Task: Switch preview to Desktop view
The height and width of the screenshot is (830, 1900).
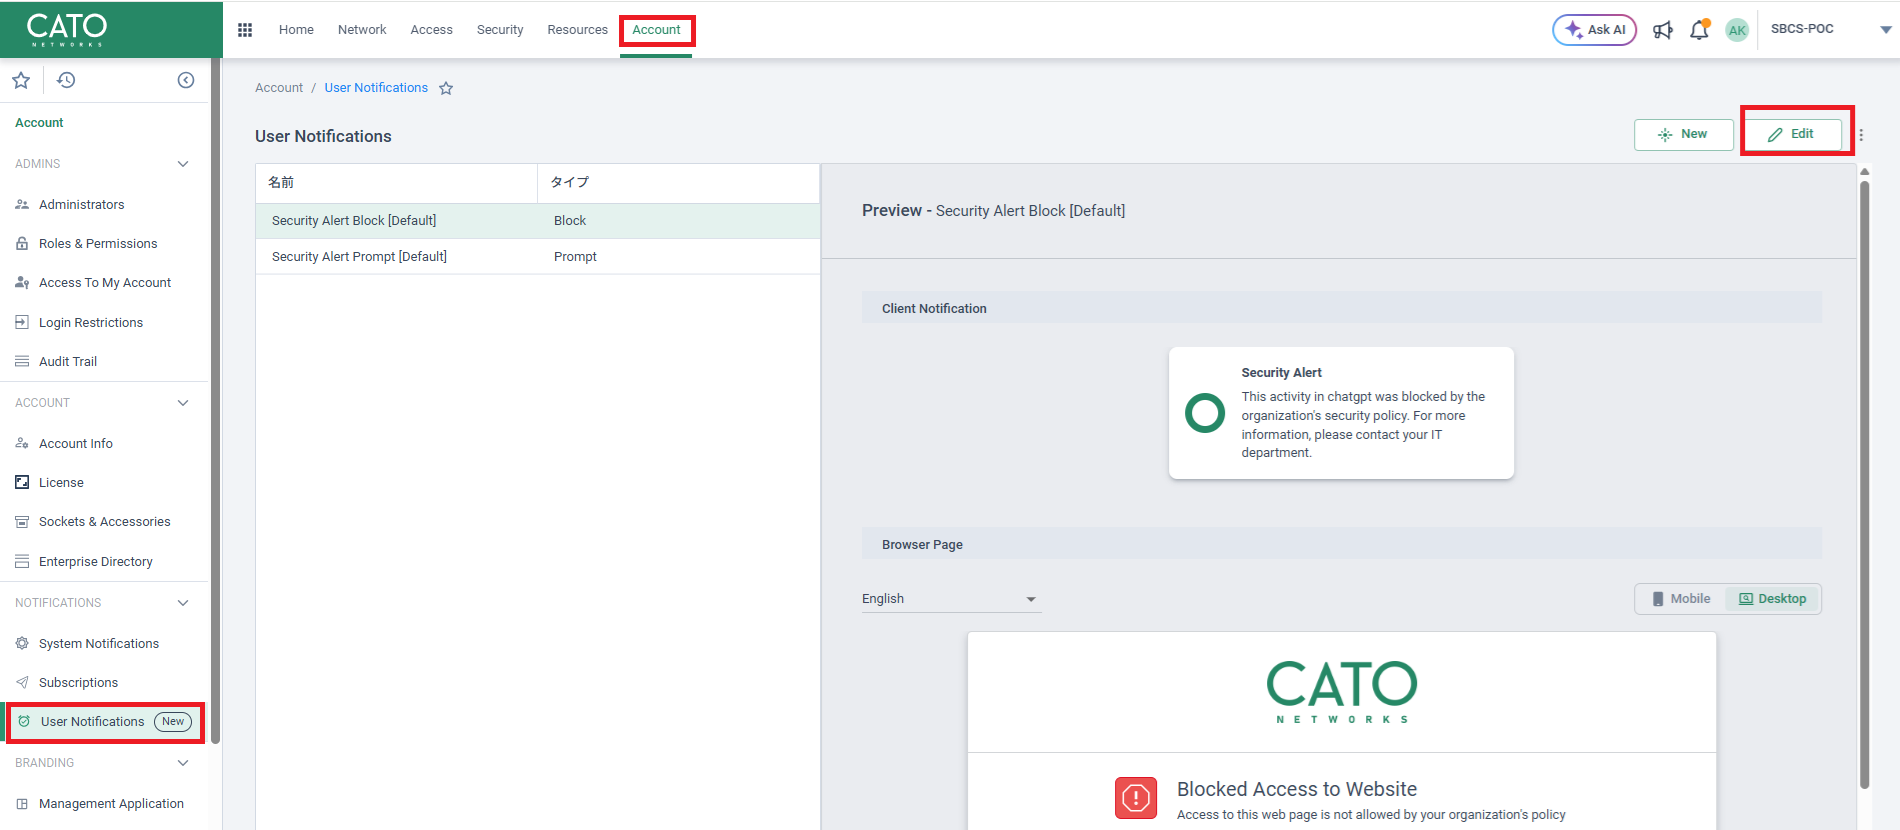Action: tap(1773, 599)
